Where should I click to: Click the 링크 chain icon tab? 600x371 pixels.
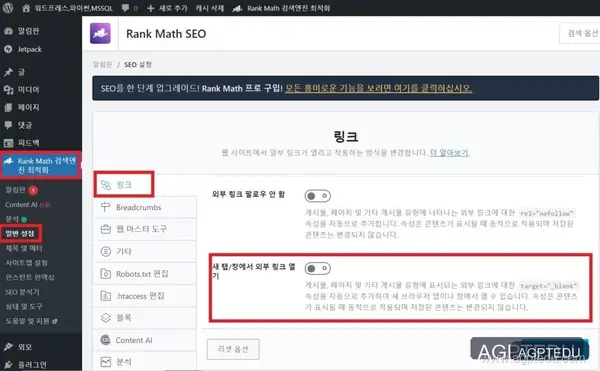[x=106, y=185]
